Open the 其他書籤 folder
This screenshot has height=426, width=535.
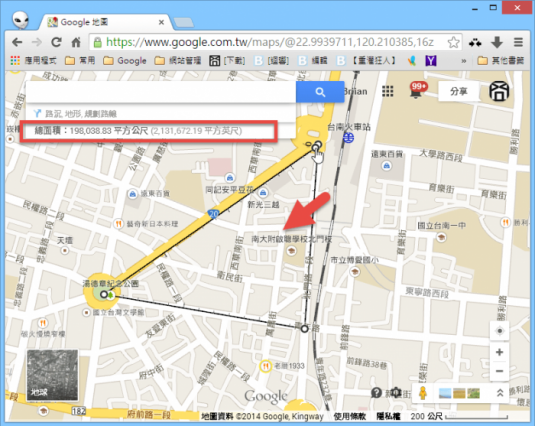click(x=501, y=61)
